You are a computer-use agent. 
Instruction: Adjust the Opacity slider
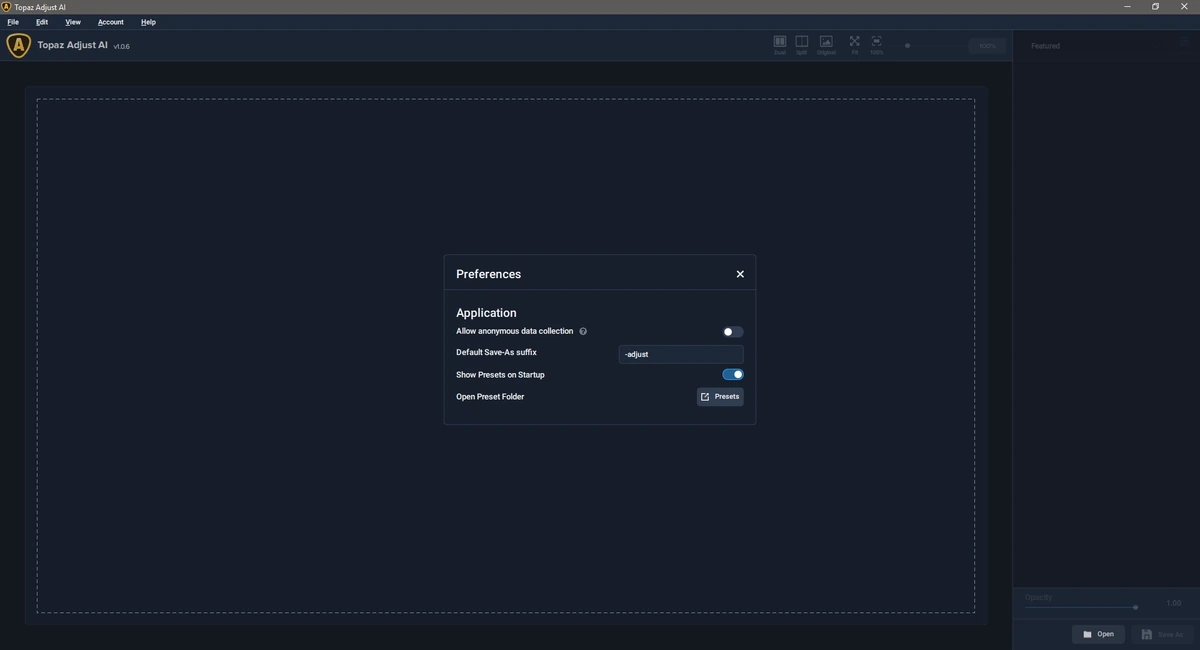coord(1081,607)
